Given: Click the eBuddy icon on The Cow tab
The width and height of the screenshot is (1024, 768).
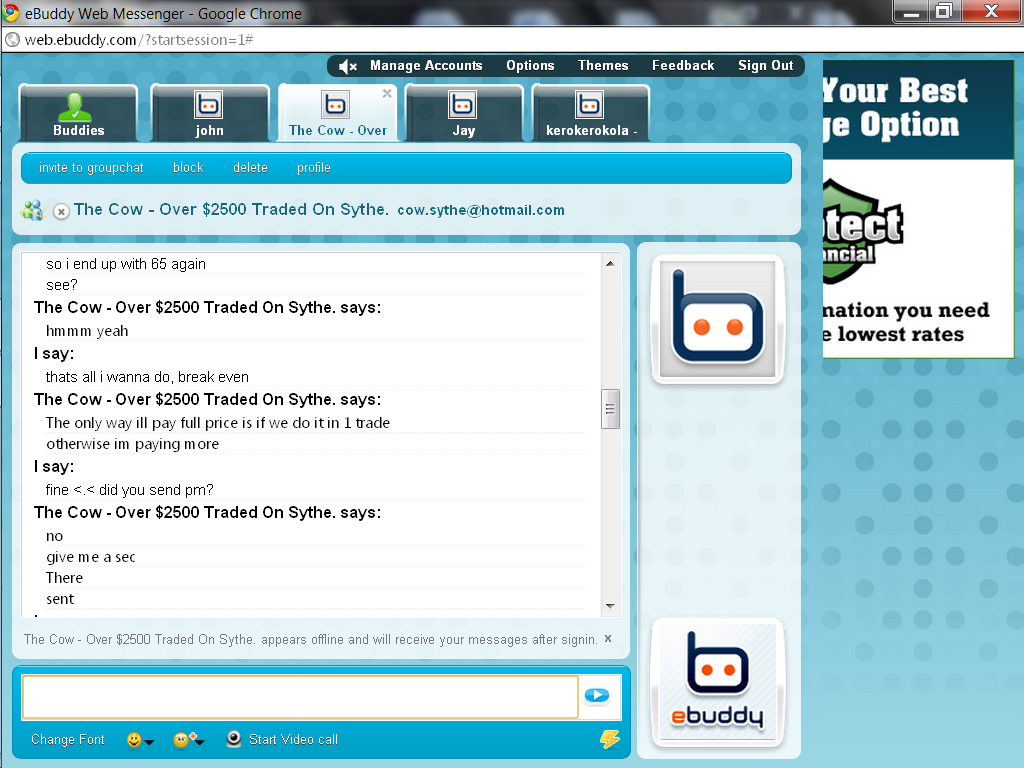Looking at the screenshot, I should (335, 104).
